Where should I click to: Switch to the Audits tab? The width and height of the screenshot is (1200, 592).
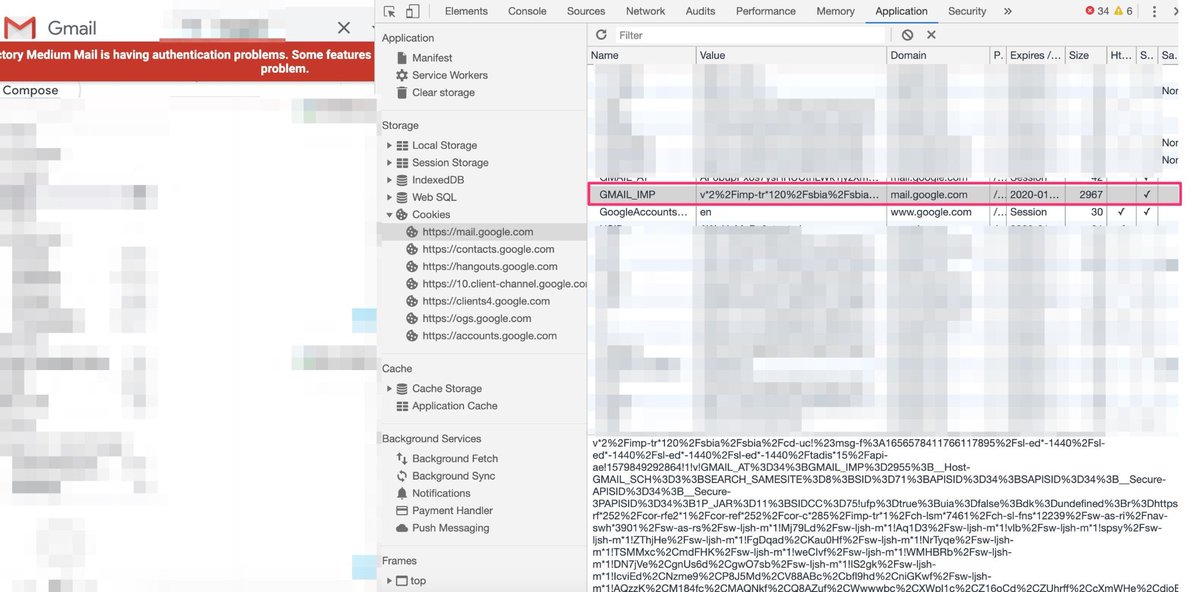700,11
